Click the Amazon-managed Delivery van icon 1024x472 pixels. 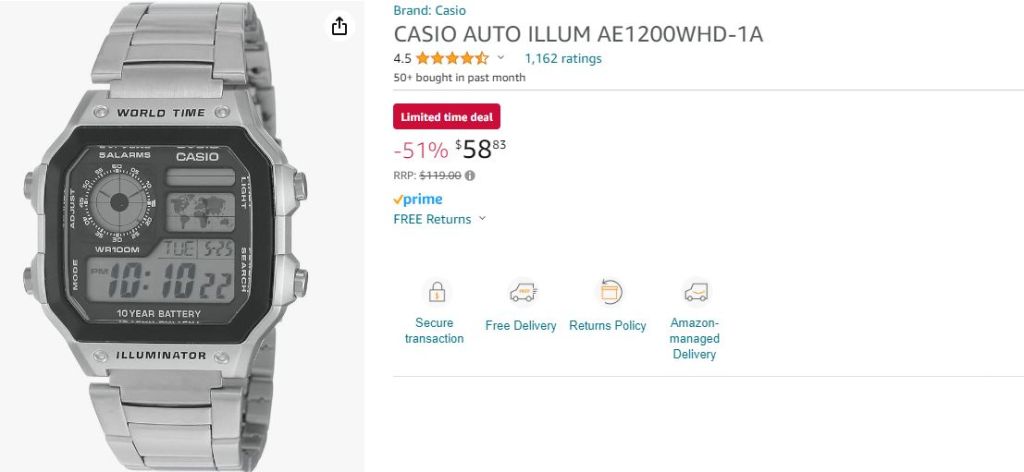(695, 292)
